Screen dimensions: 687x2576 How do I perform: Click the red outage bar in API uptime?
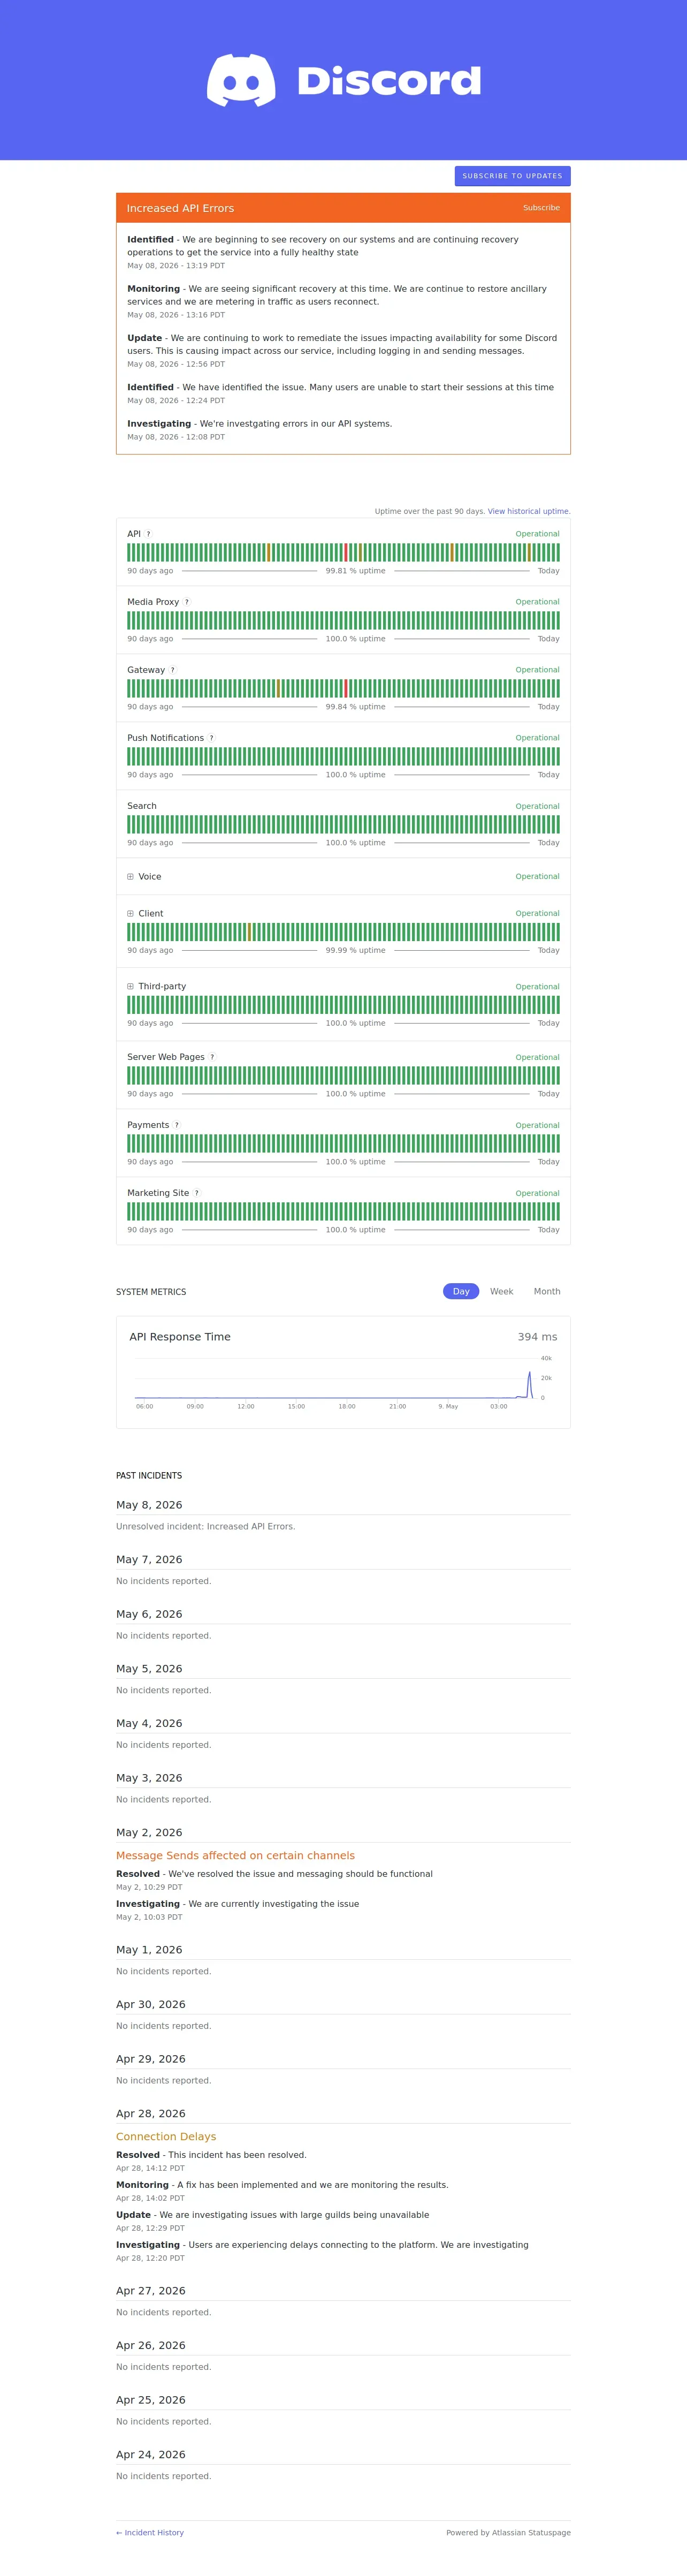(346, 552)
